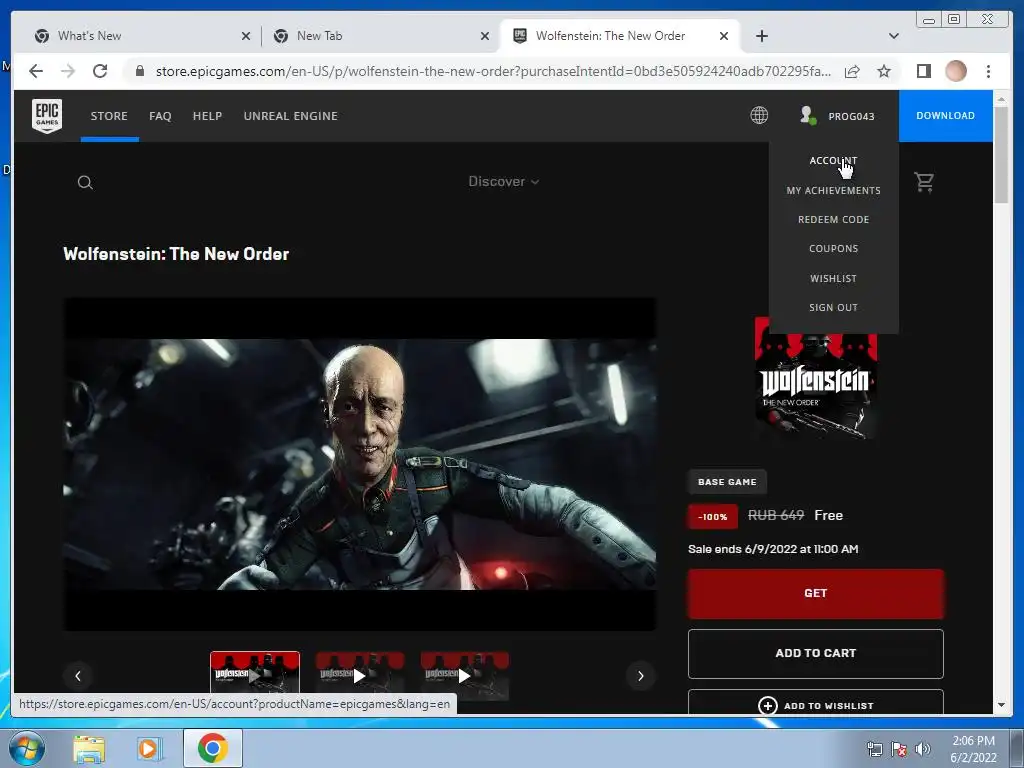This screenshot has width=1024, height=768.
Task: Click the padlock site info icon
Action: click(x=139, y=71)
